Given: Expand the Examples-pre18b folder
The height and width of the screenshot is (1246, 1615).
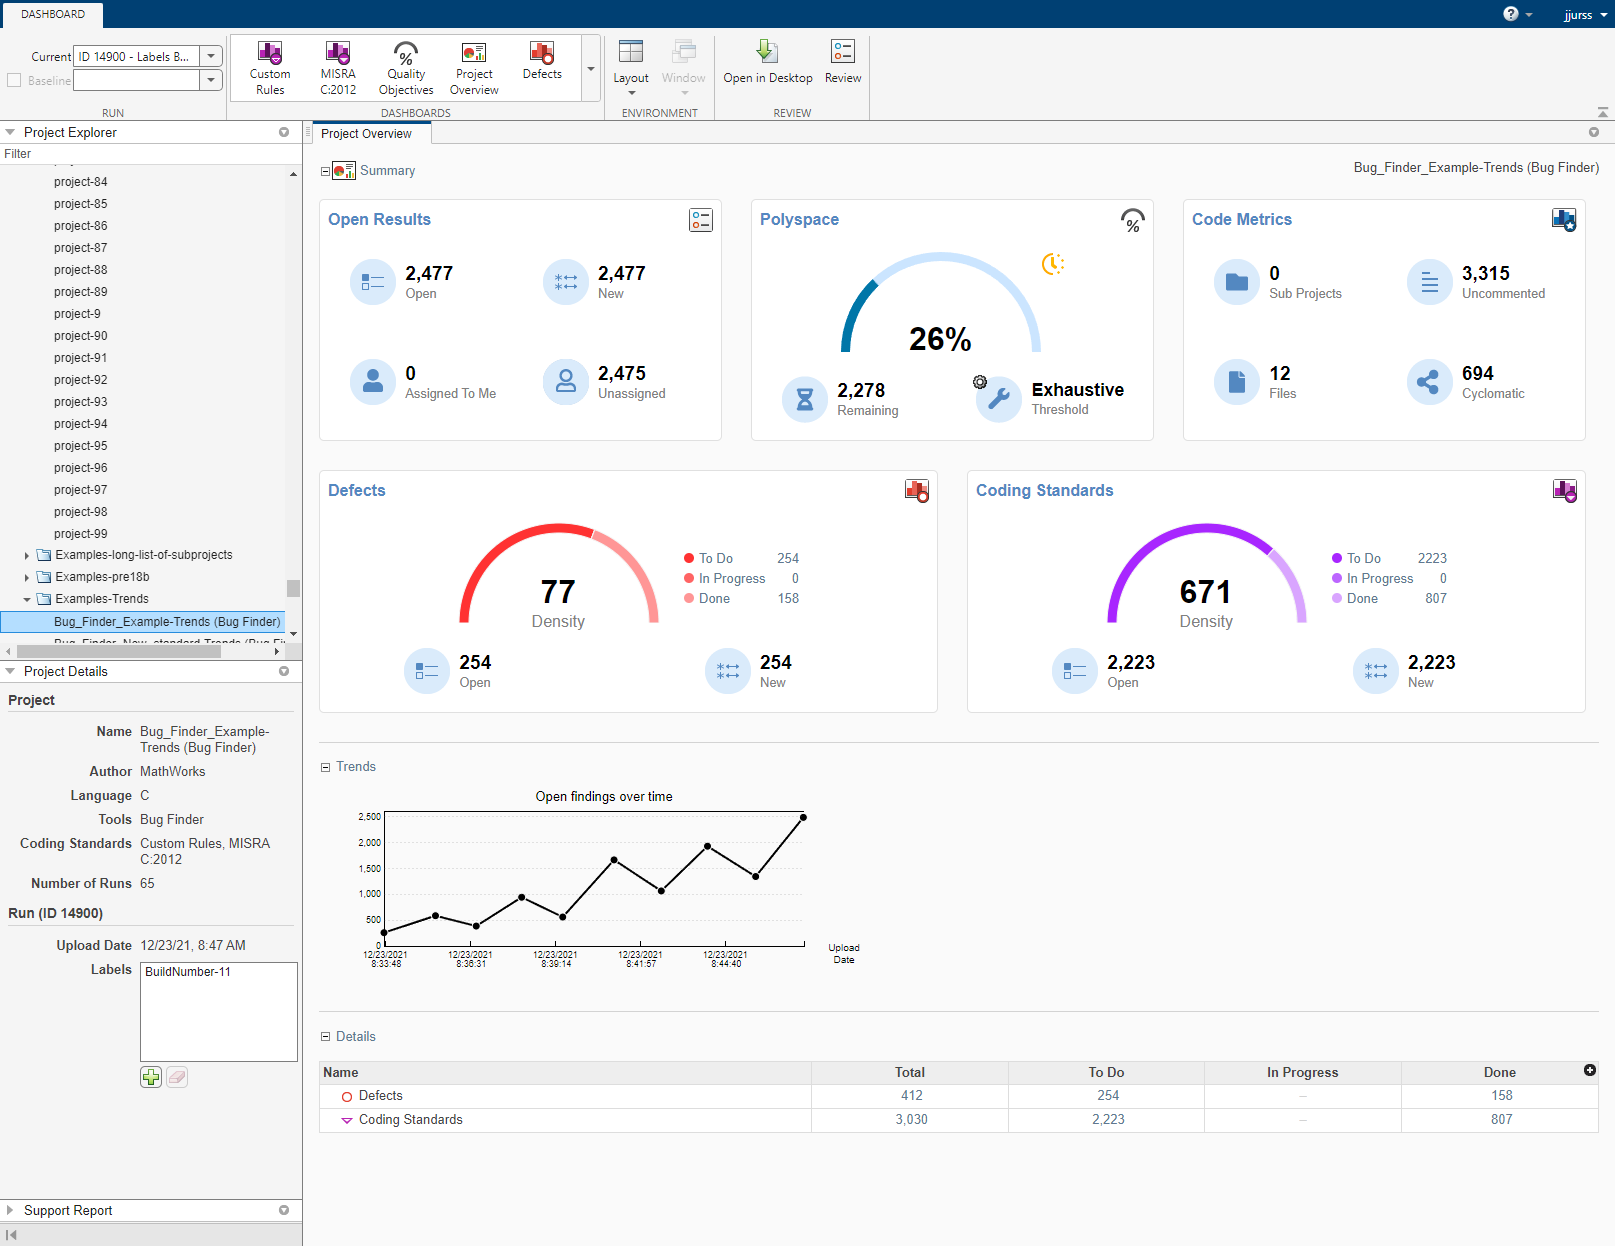Looking at the screenshot, I should pos(25,576).
